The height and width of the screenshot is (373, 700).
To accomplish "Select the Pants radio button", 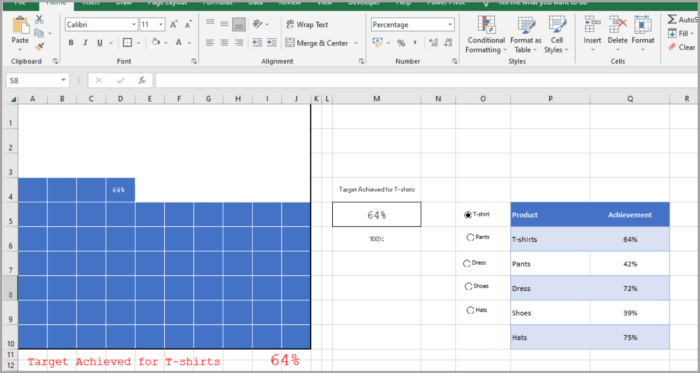I will click(x=470, y=237).
